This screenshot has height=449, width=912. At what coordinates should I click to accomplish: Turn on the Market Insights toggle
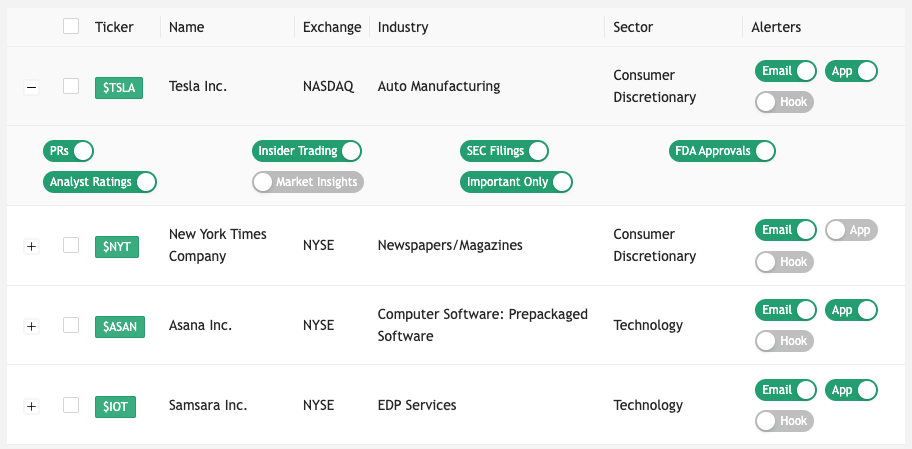pos(307,182)
